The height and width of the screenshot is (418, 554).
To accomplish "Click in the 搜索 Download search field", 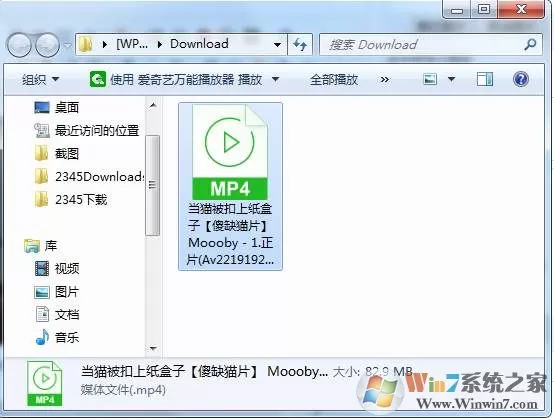I will 420,45.
